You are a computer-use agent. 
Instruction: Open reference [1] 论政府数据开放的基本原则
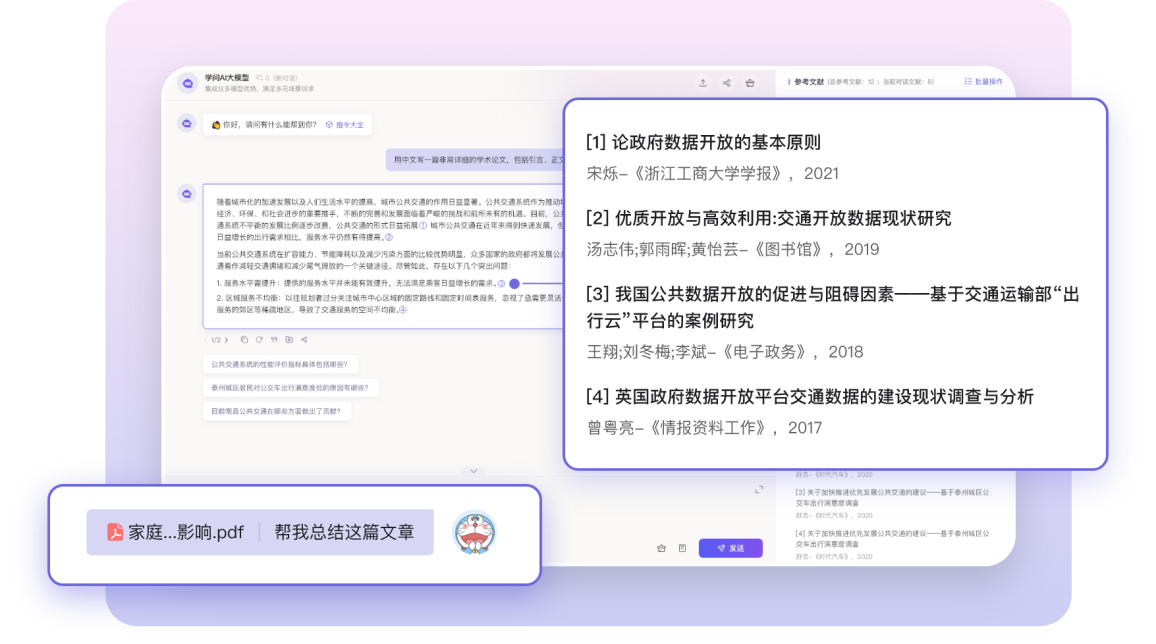pos(703,143)
